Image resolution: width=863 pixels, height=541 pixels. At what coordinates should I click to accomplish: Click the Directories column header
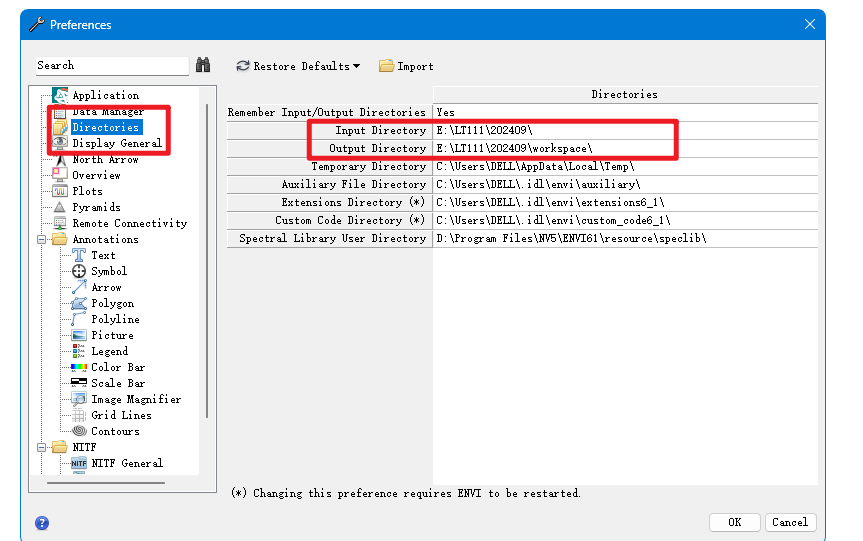coord(625,95)
